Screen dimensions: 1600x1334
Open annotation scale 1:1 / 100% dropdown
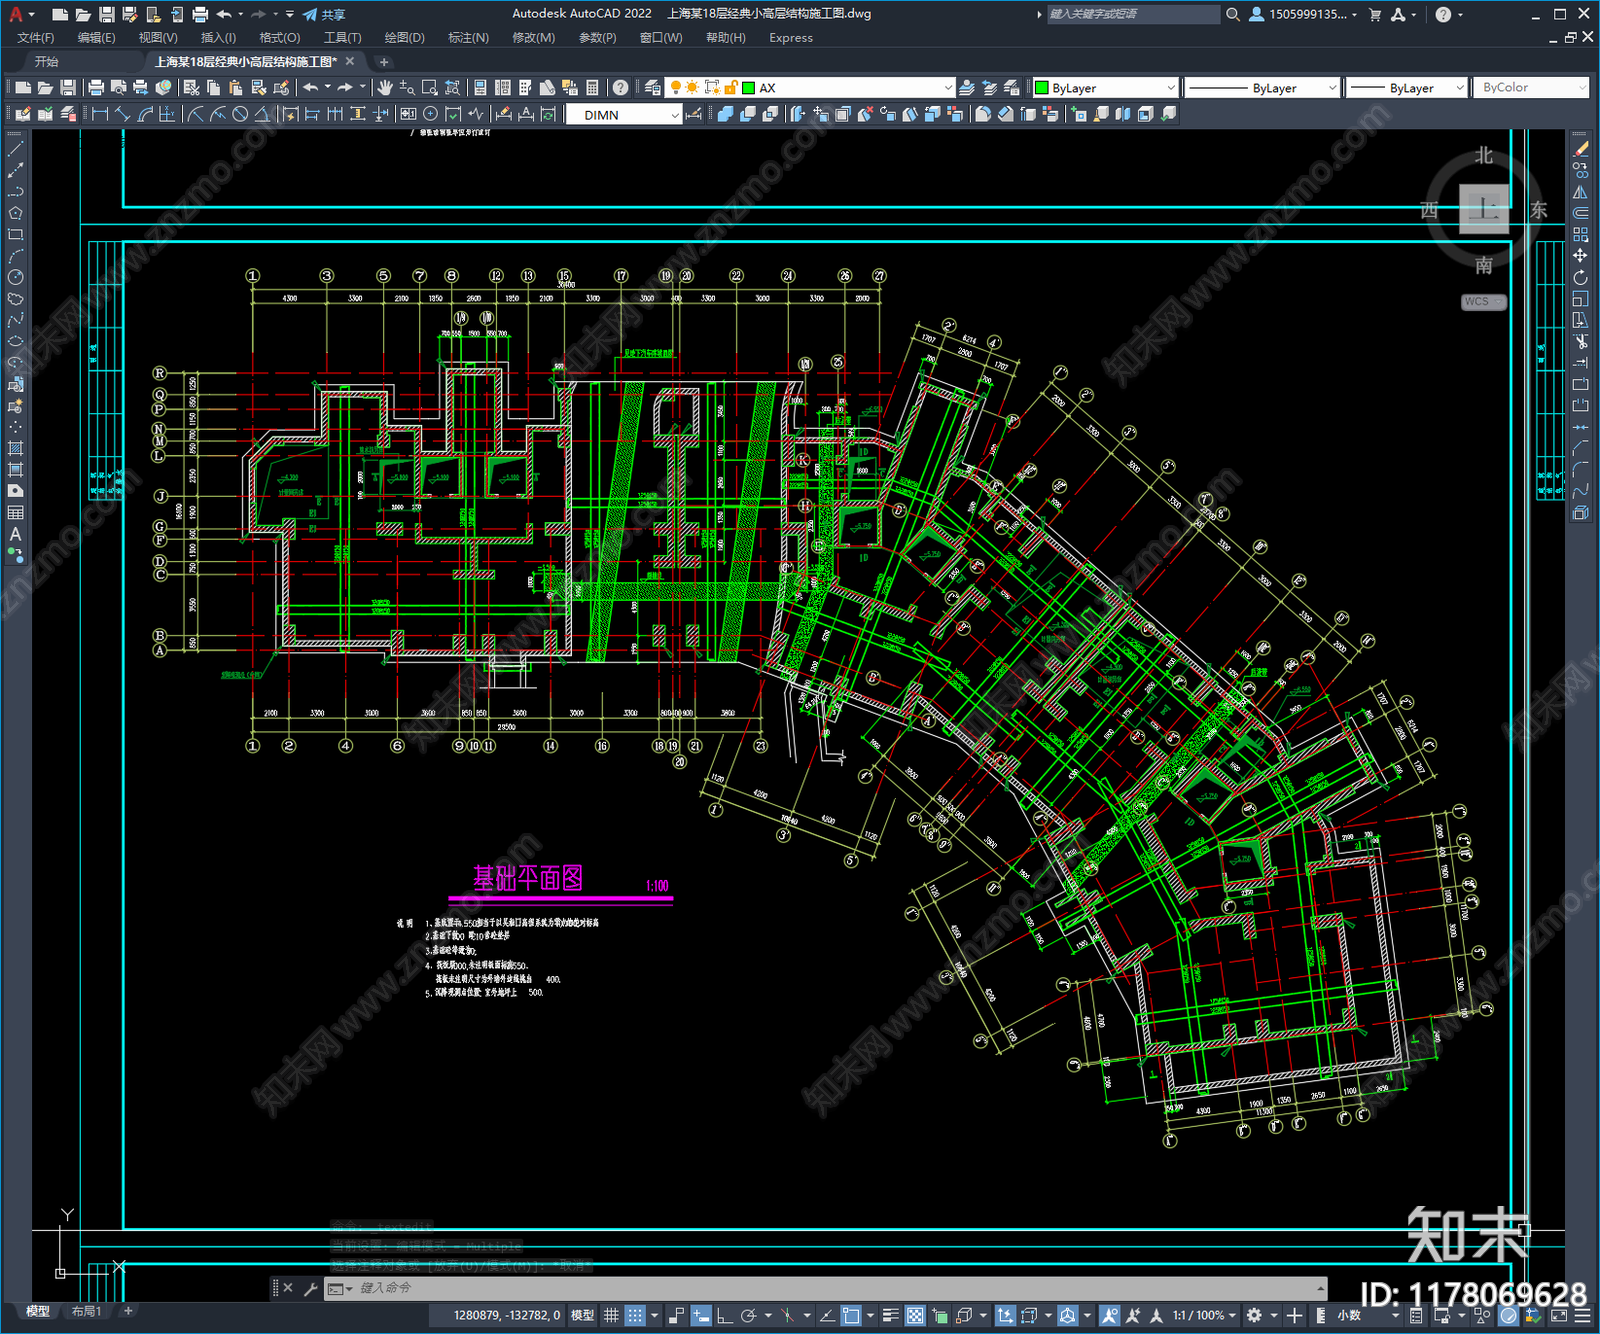[1204, 1315]
